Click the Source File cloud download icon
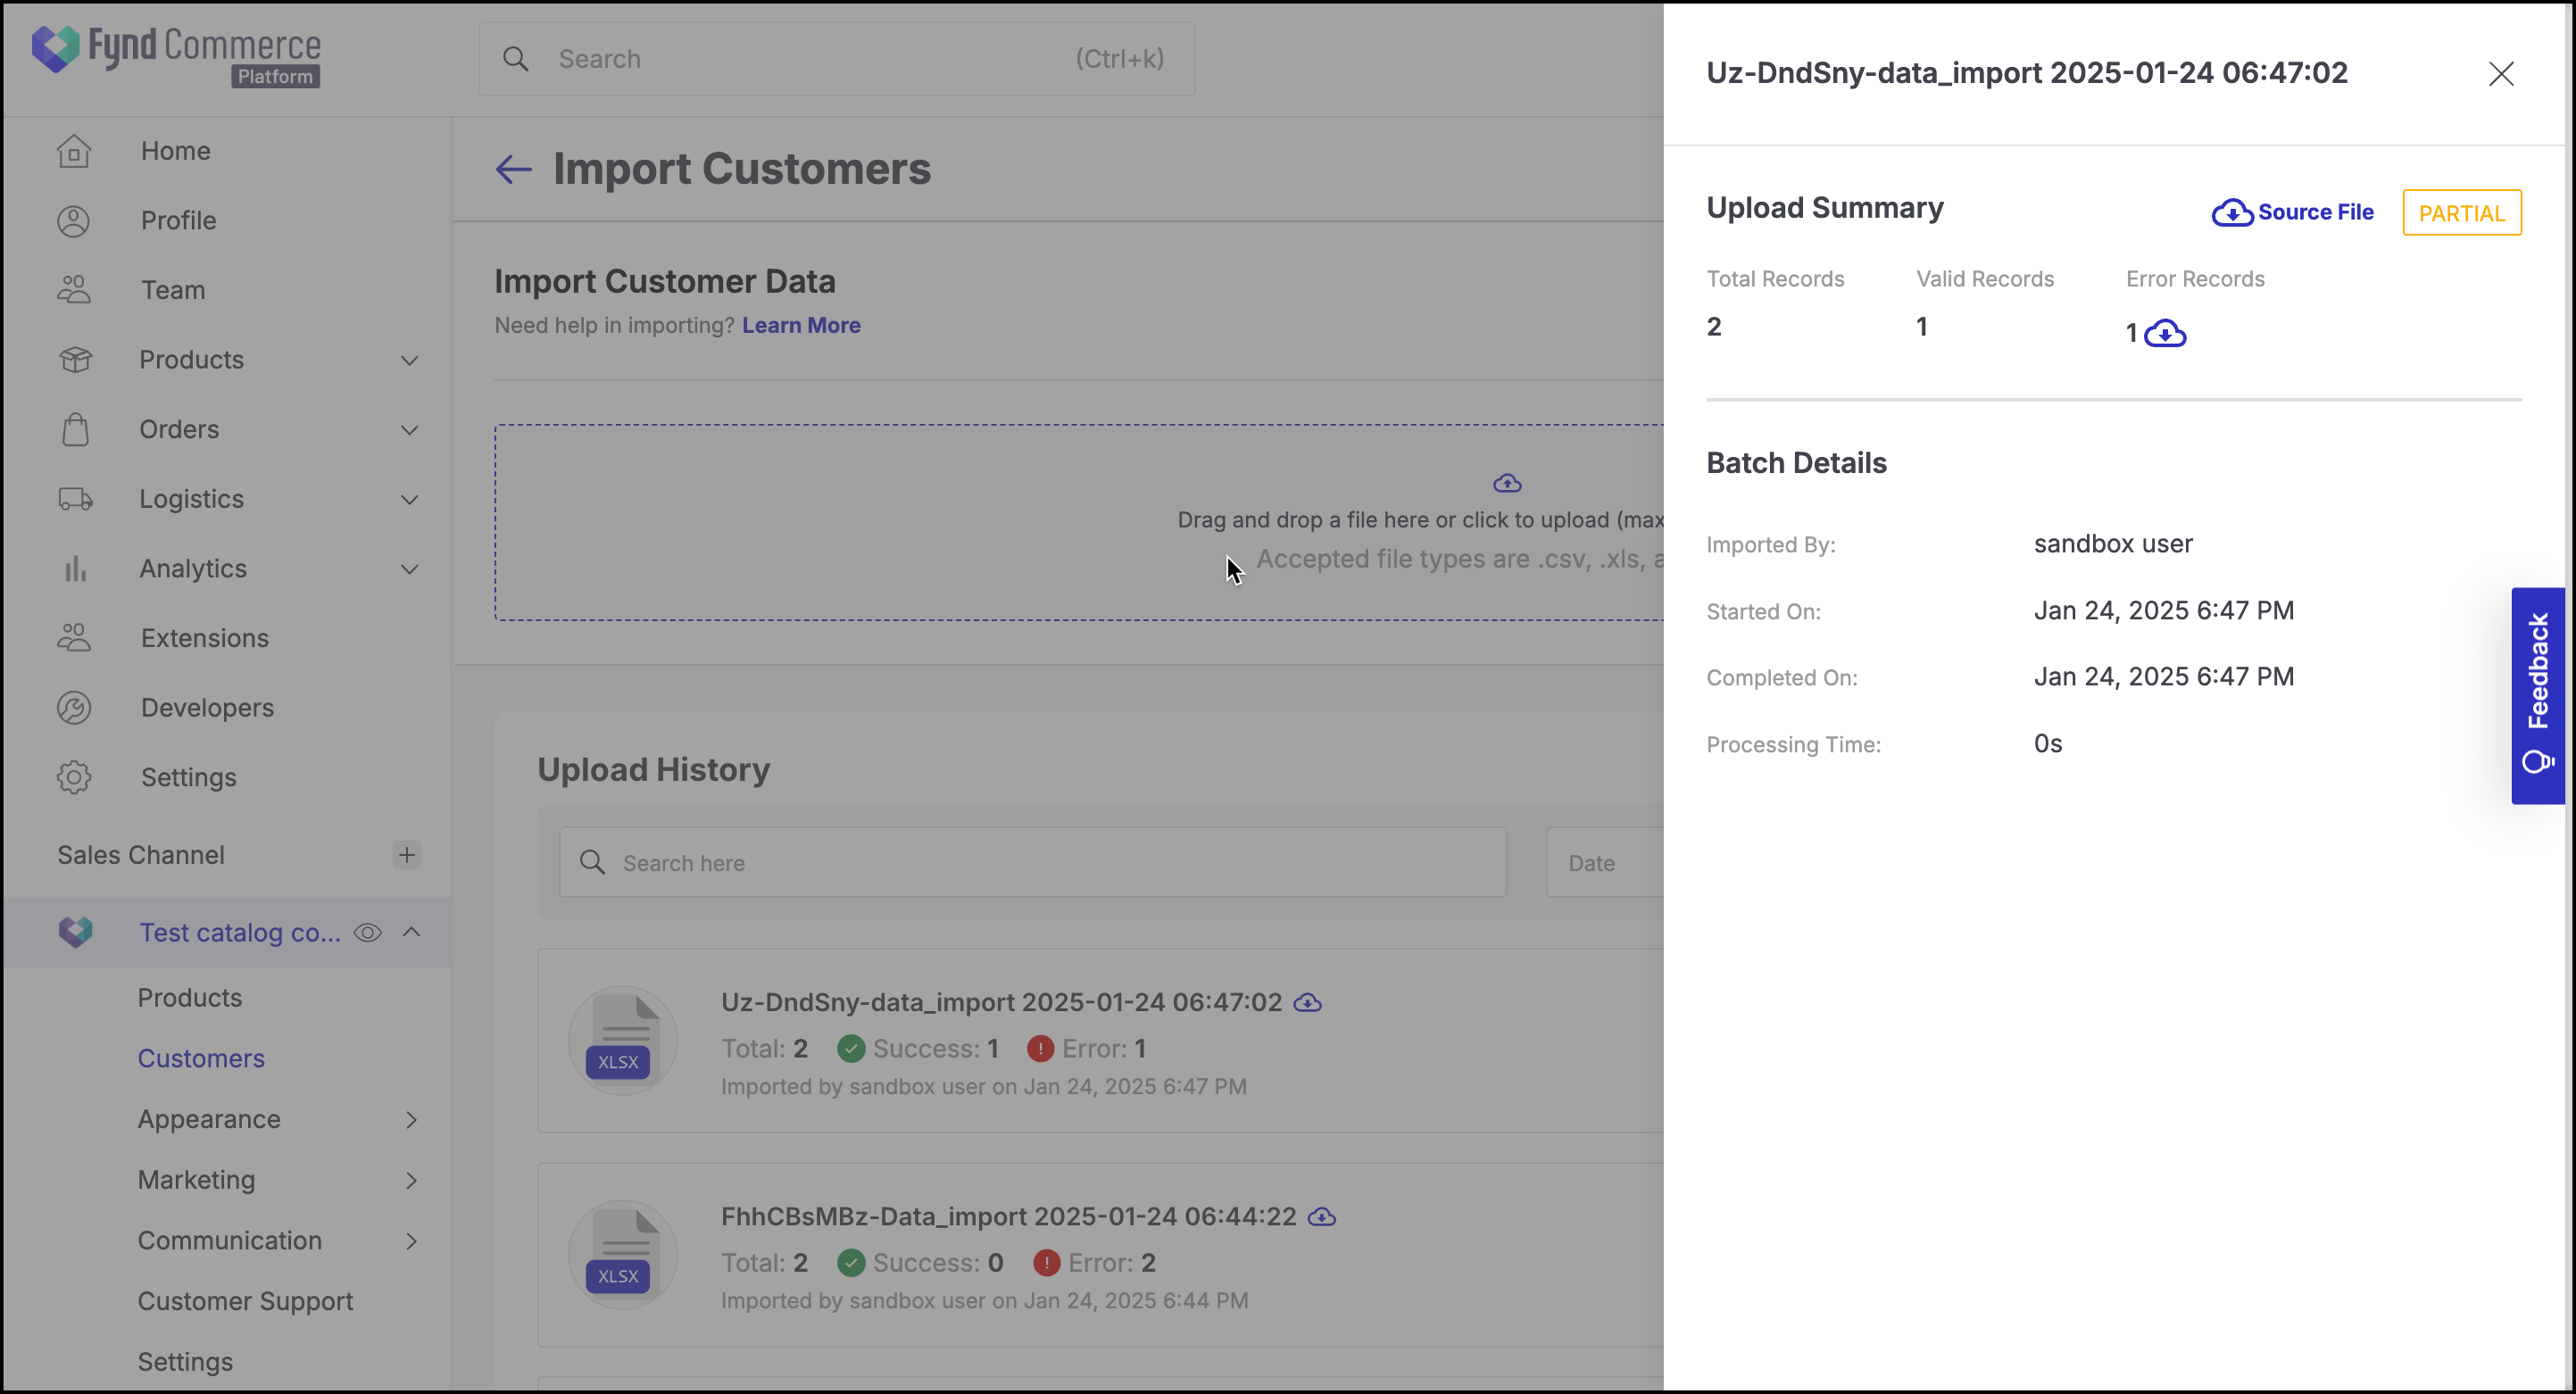The image size is (2576, 1394). (x=2232, y=212)
